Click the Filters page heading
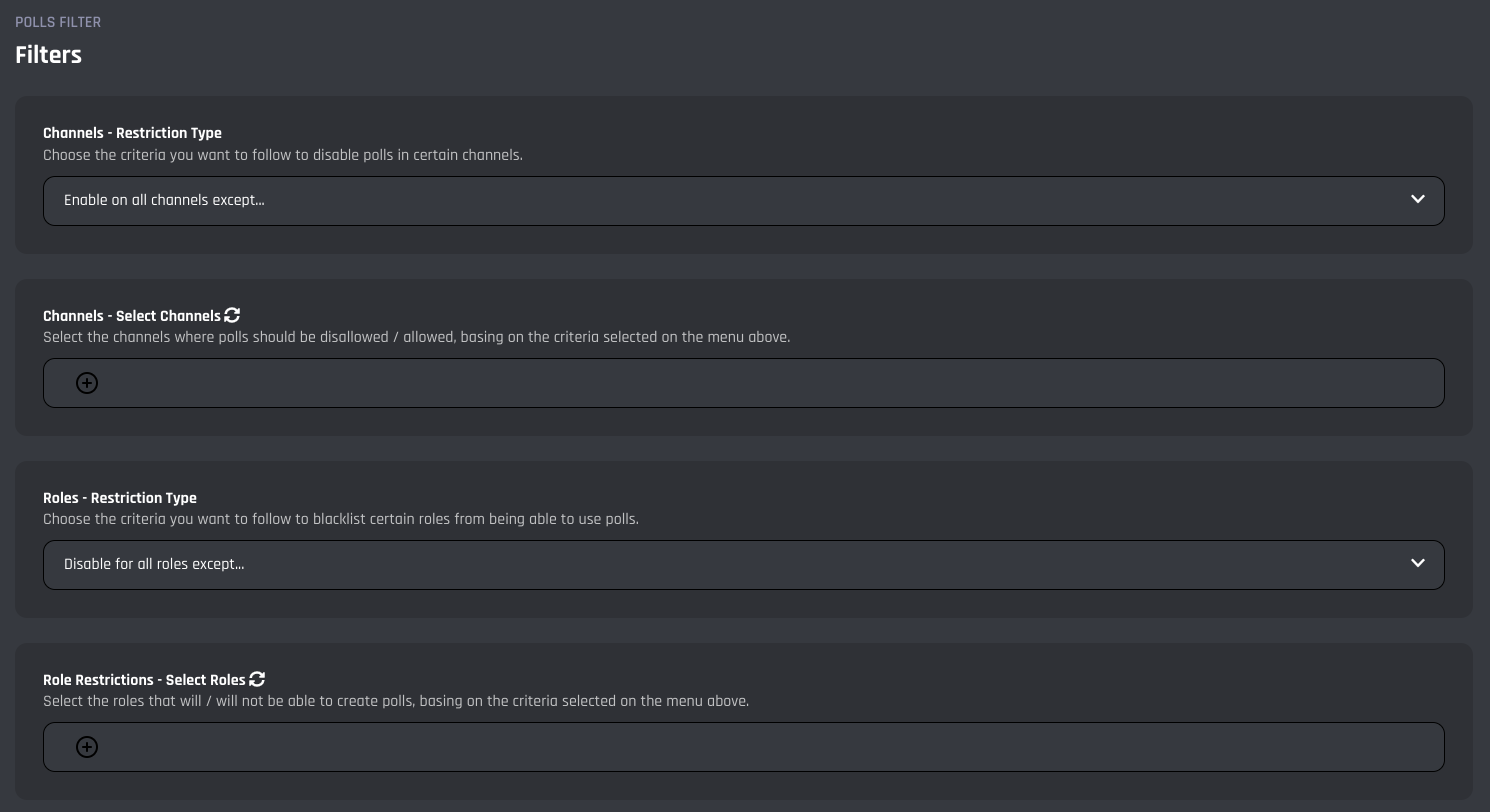Screen dimensions: 1490x812 click(48, 55)
